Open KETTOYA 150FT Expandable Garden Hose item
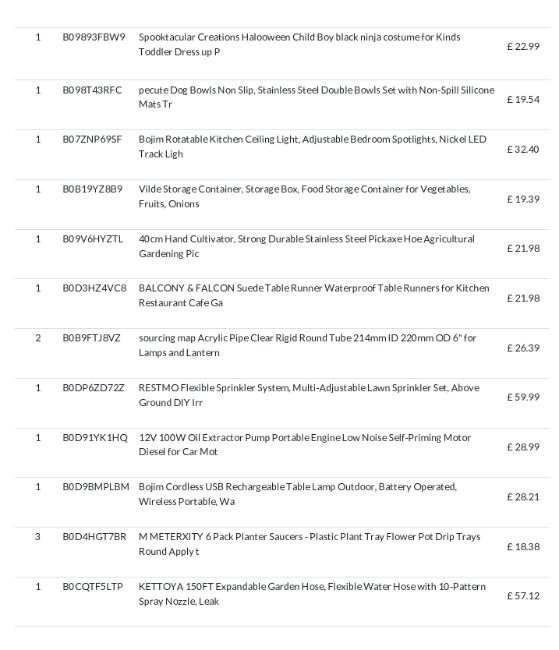559x650 pixels. tap(312, 594)
